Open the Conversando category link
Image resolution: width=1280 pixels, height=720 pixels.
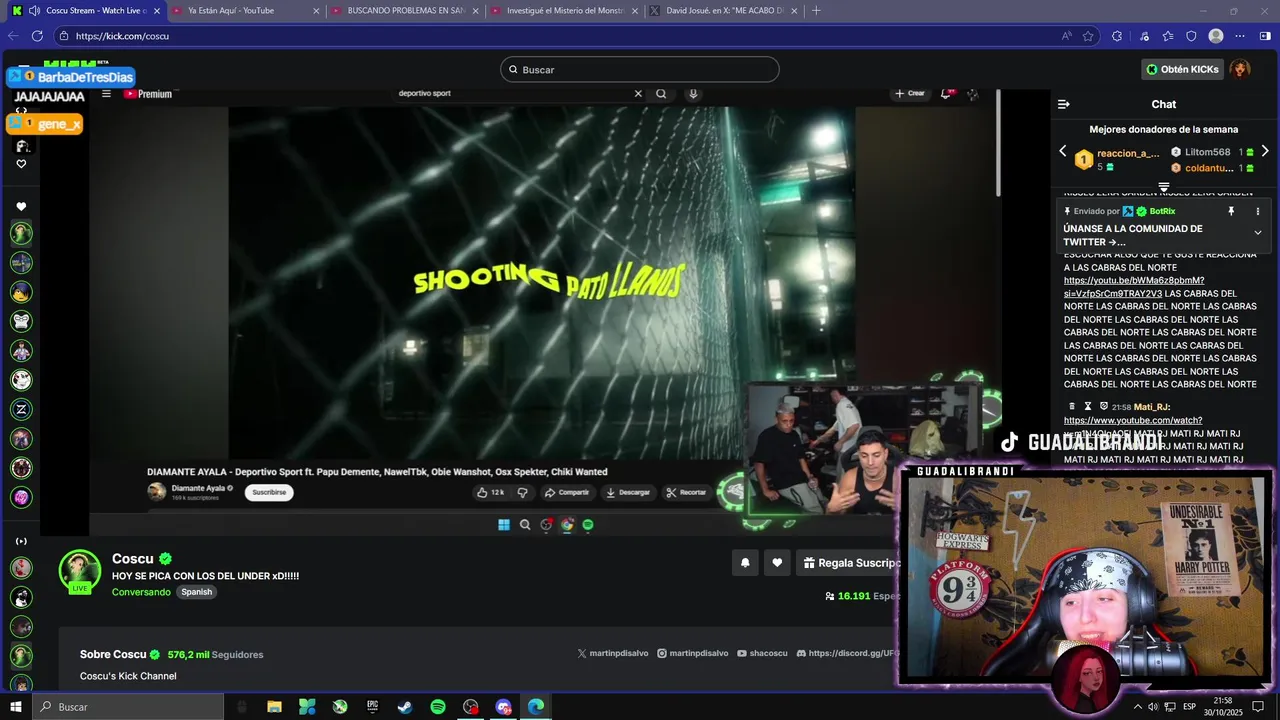point(141,592)
